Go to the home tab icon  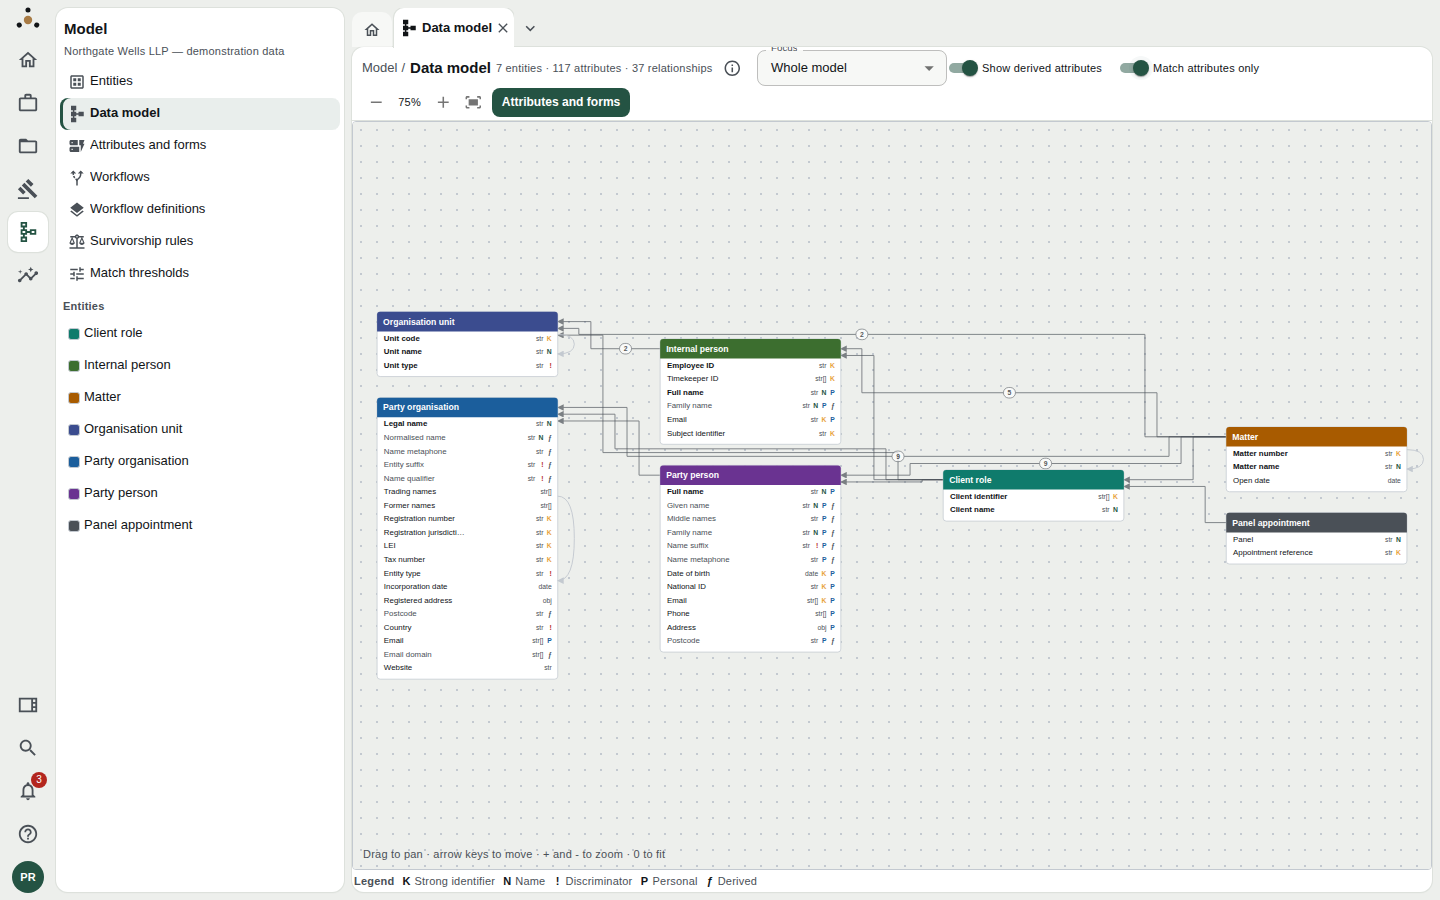[372, 29]
